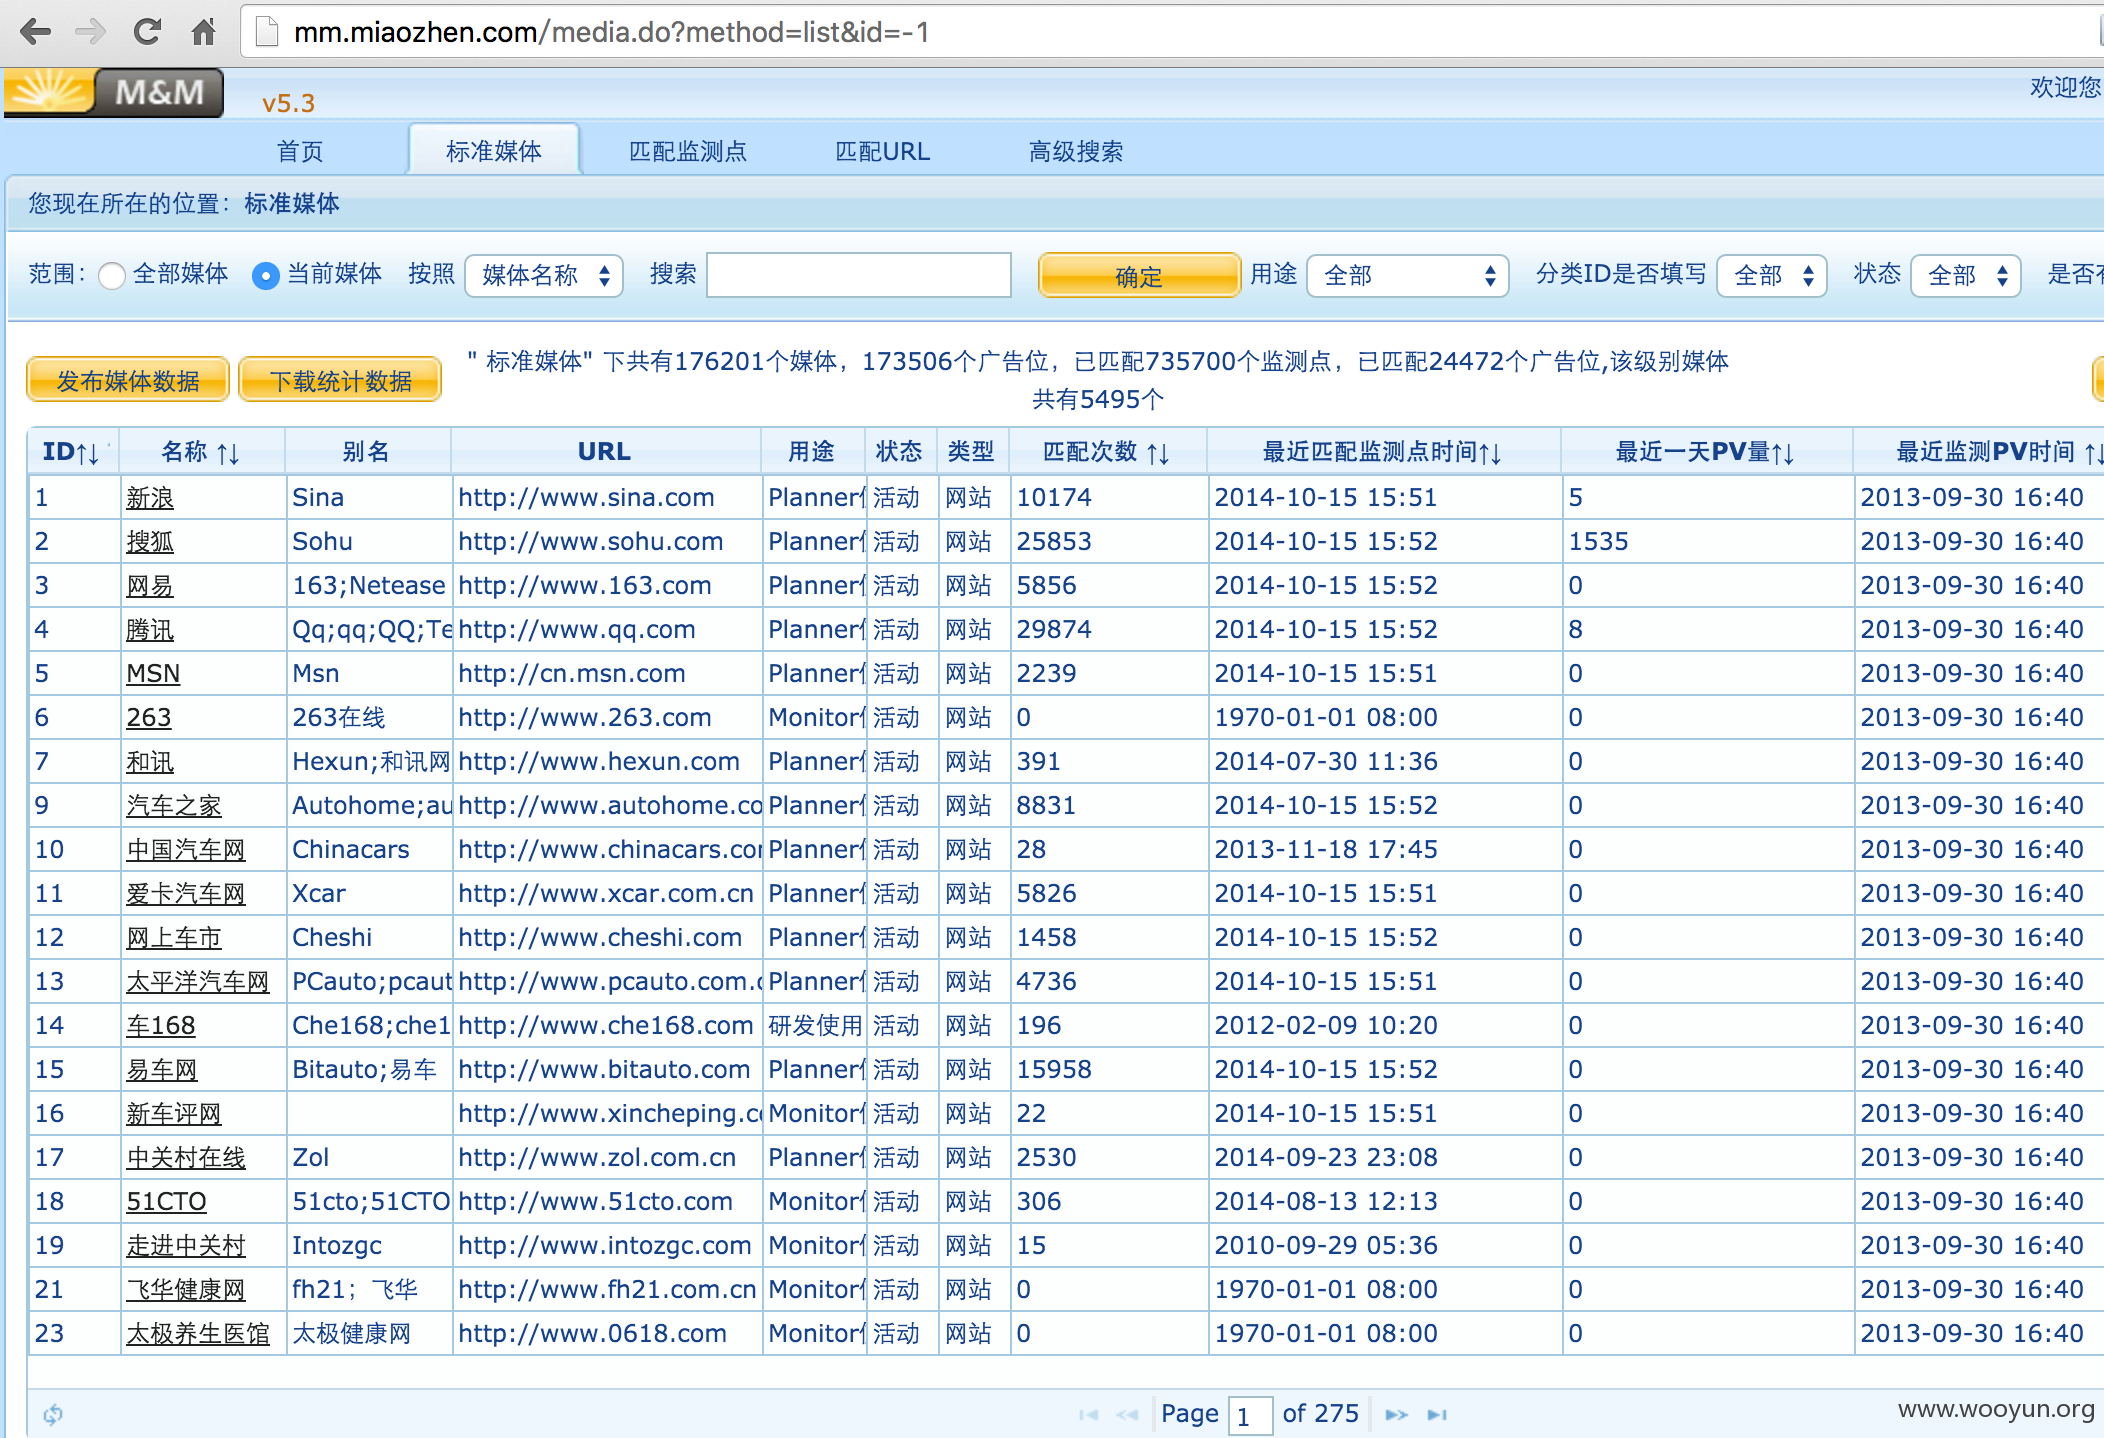This screenshot has height=1438, width=2104.
Task: Click the 研发使用 cell in 车168 row
Action: pos(815,1025)
